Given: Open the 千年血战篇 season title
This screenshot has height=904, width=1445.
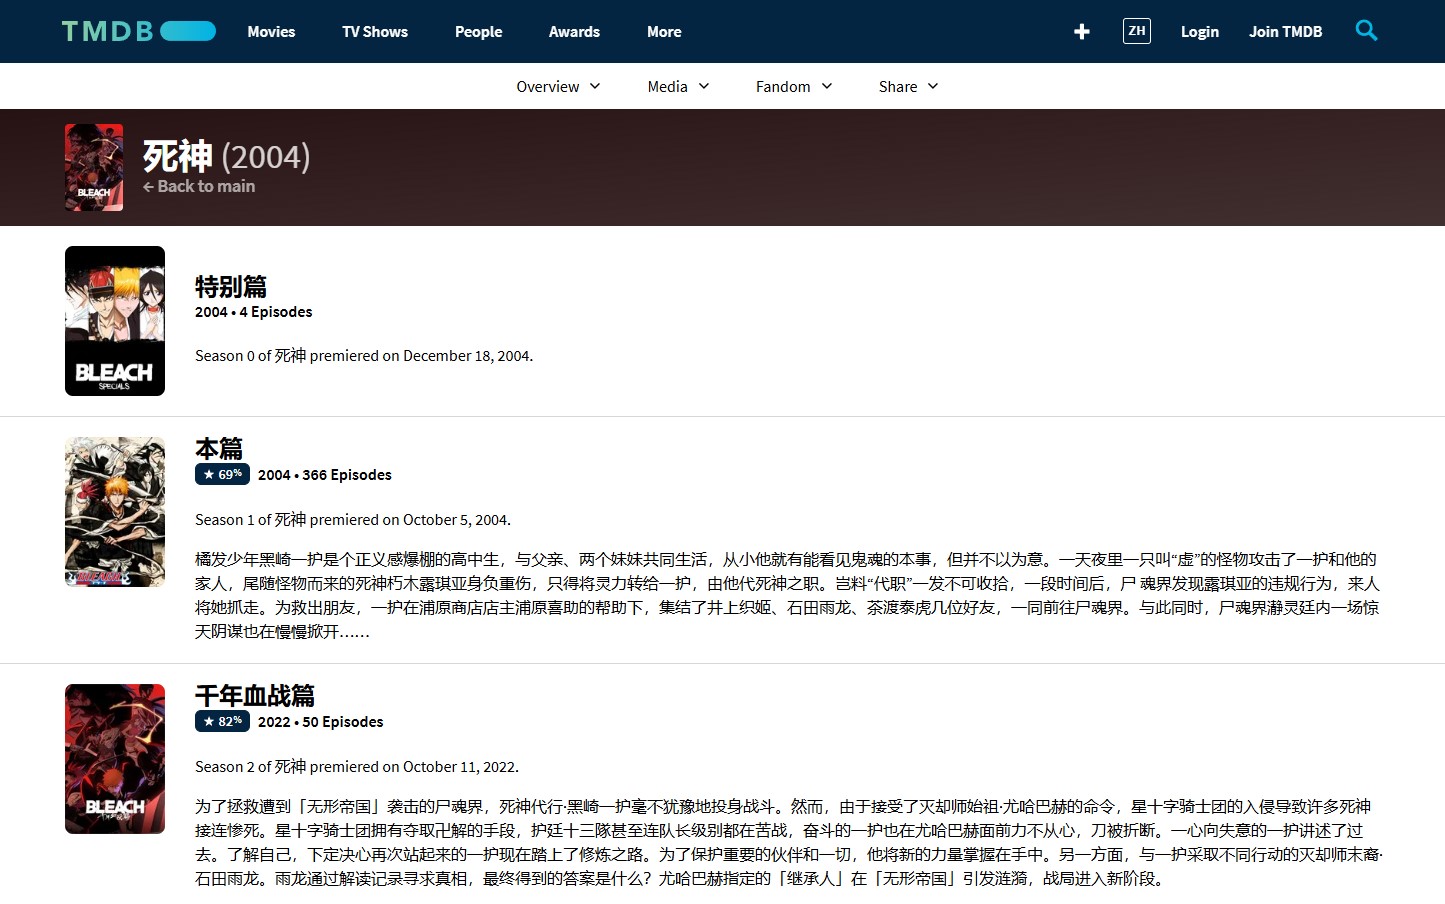Looking at the screenshot, I should point(255,696).
